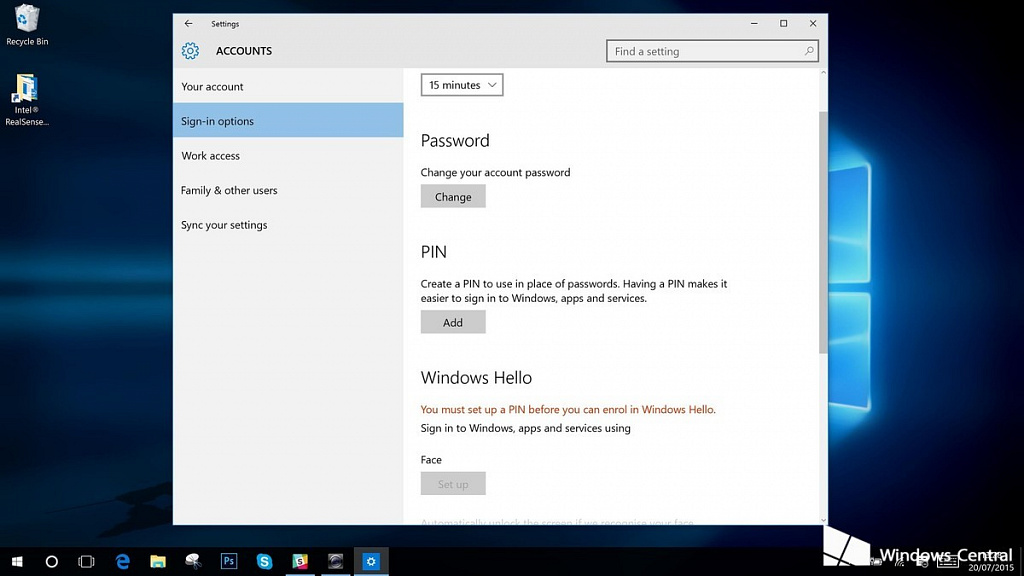This screenshot has height=576, width=1024.
Task: Click 'Change your account password' text
Action: click(x=496, y=172)
